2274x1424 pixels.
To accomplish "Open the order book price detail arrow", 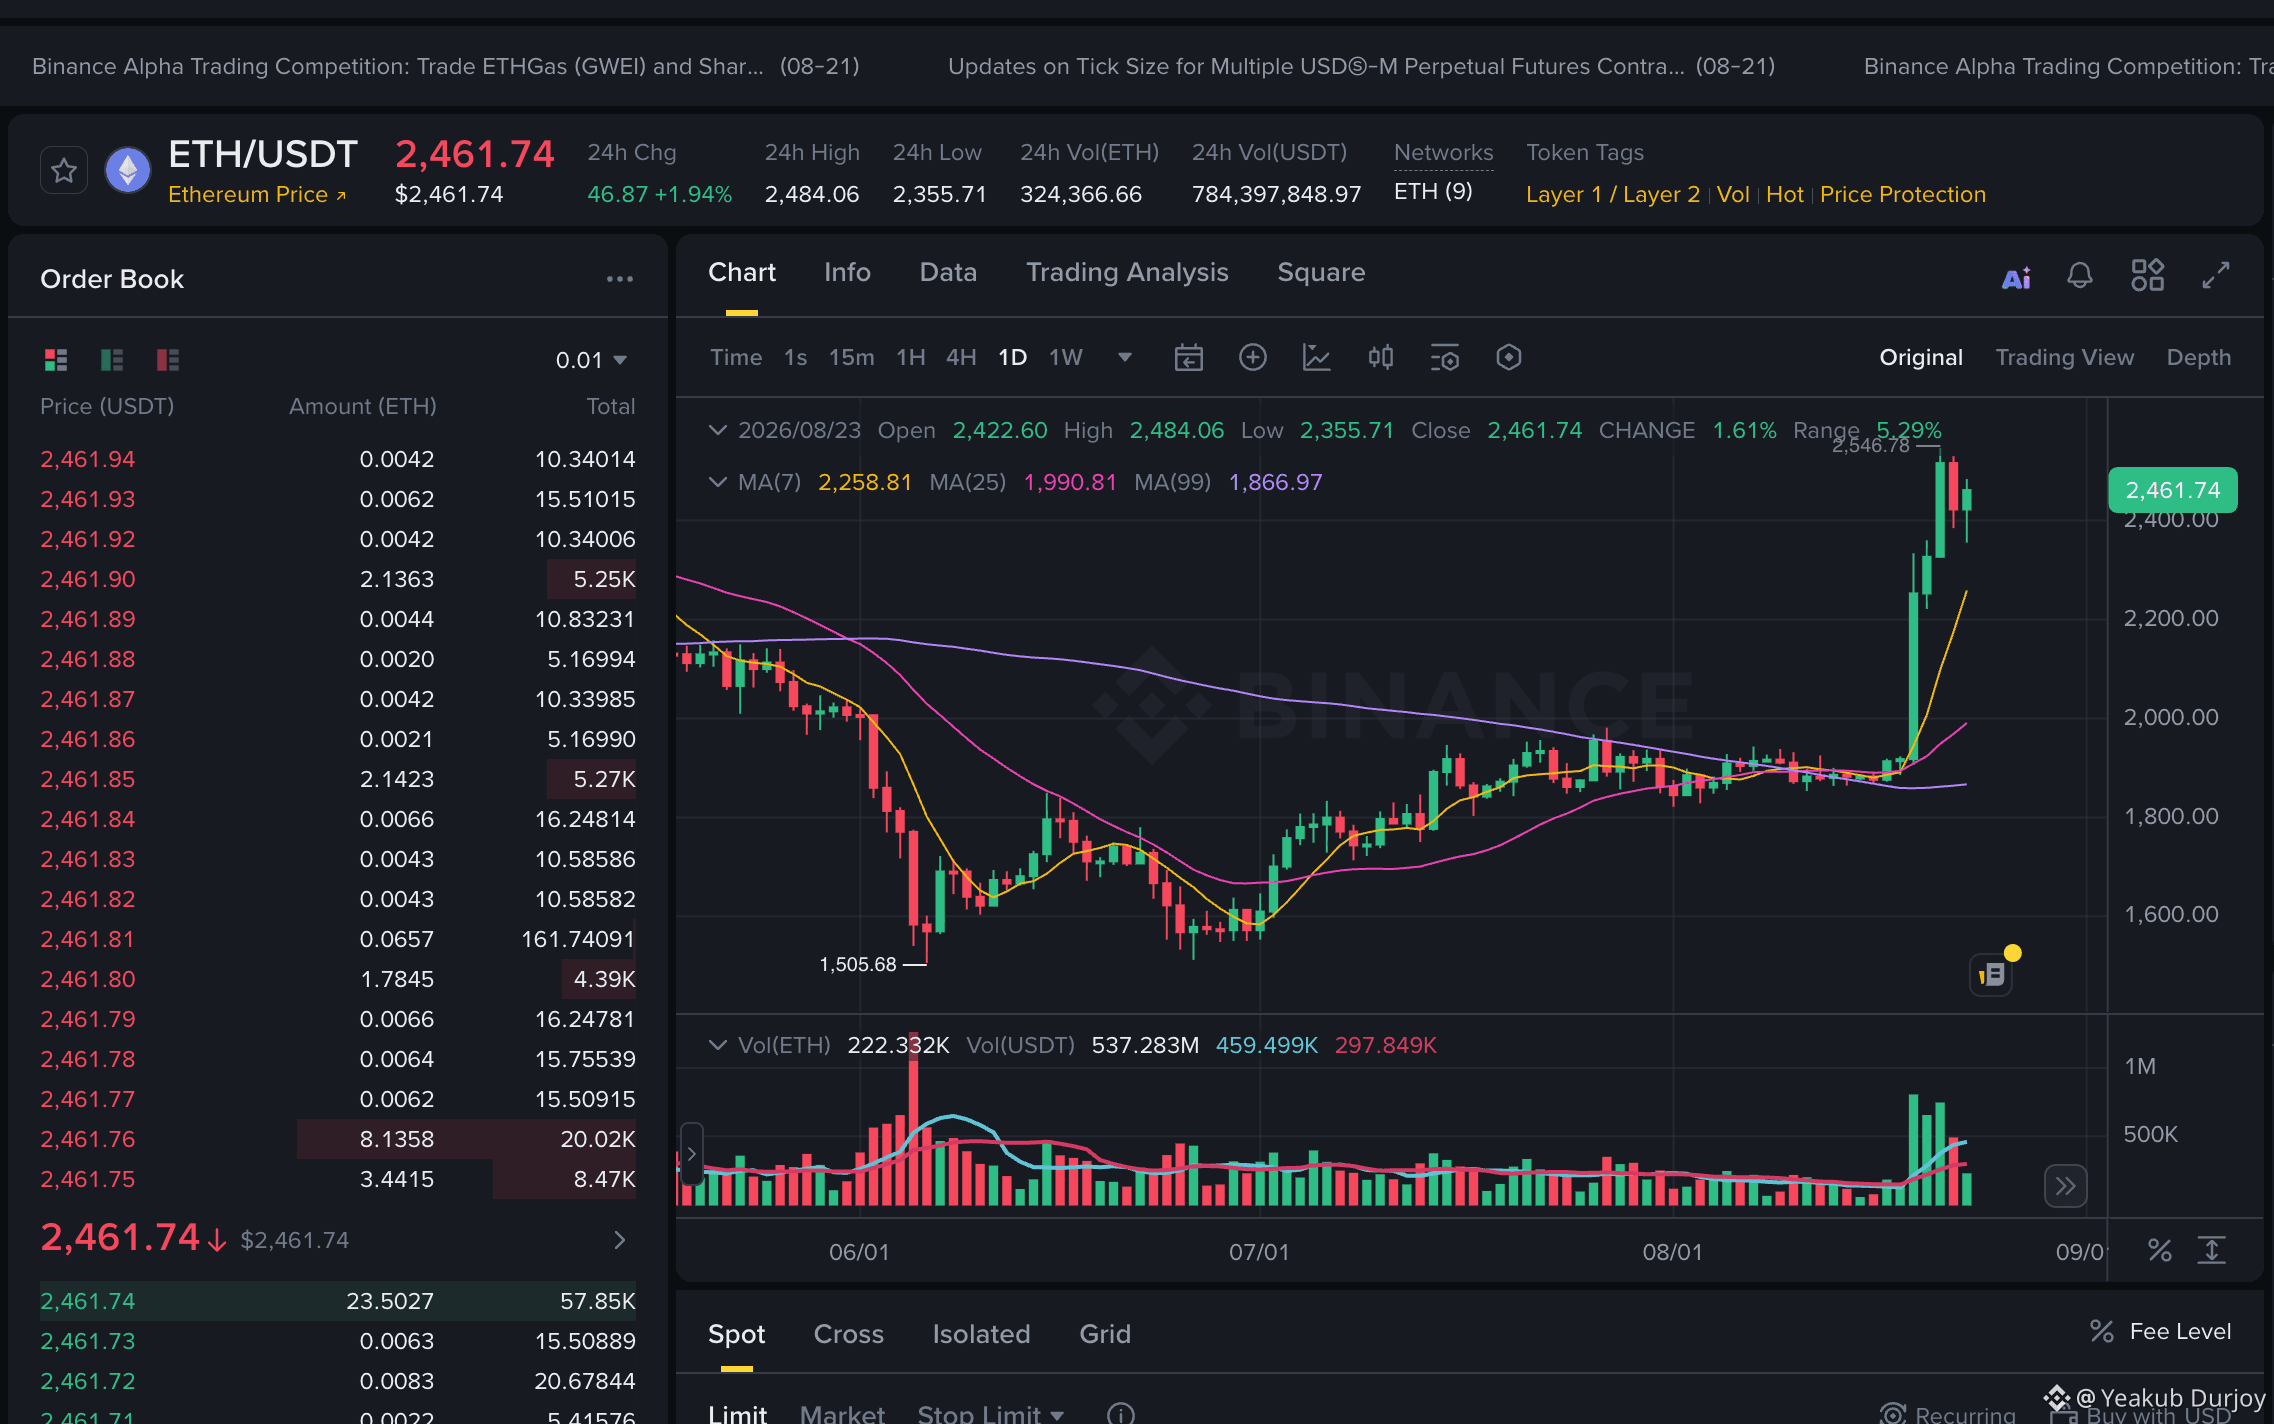I will pos(620,1240).
